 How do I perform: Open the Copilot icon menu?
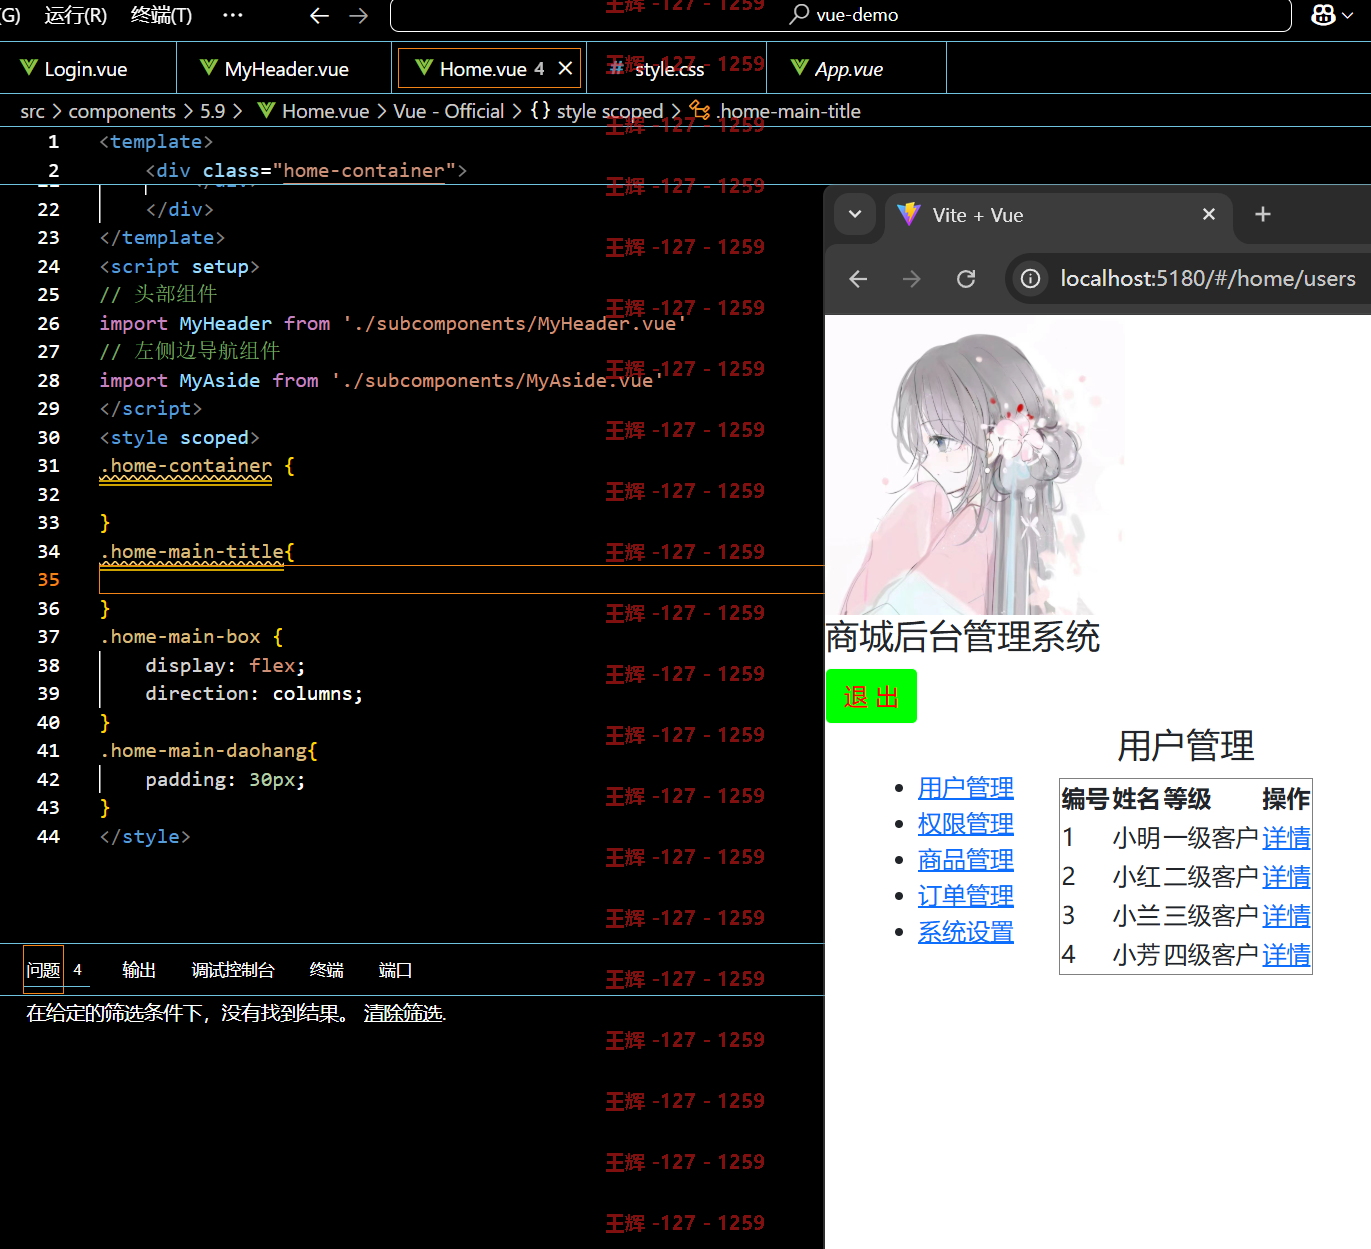(x=1323, y=15)
